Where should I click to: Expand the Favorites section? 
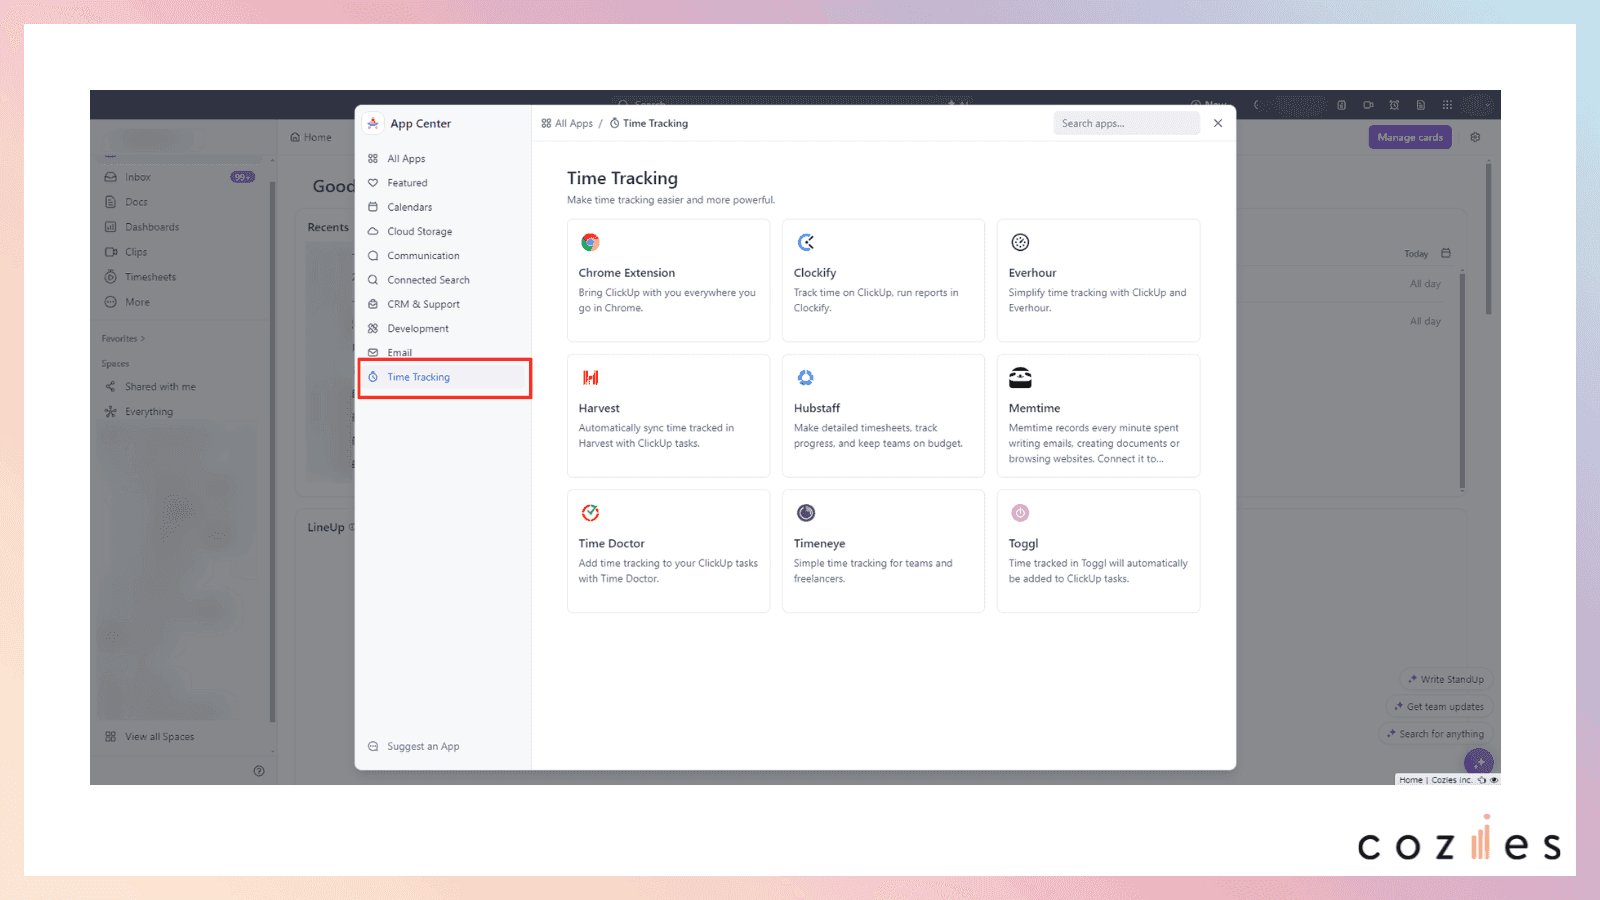coord(123,338)
